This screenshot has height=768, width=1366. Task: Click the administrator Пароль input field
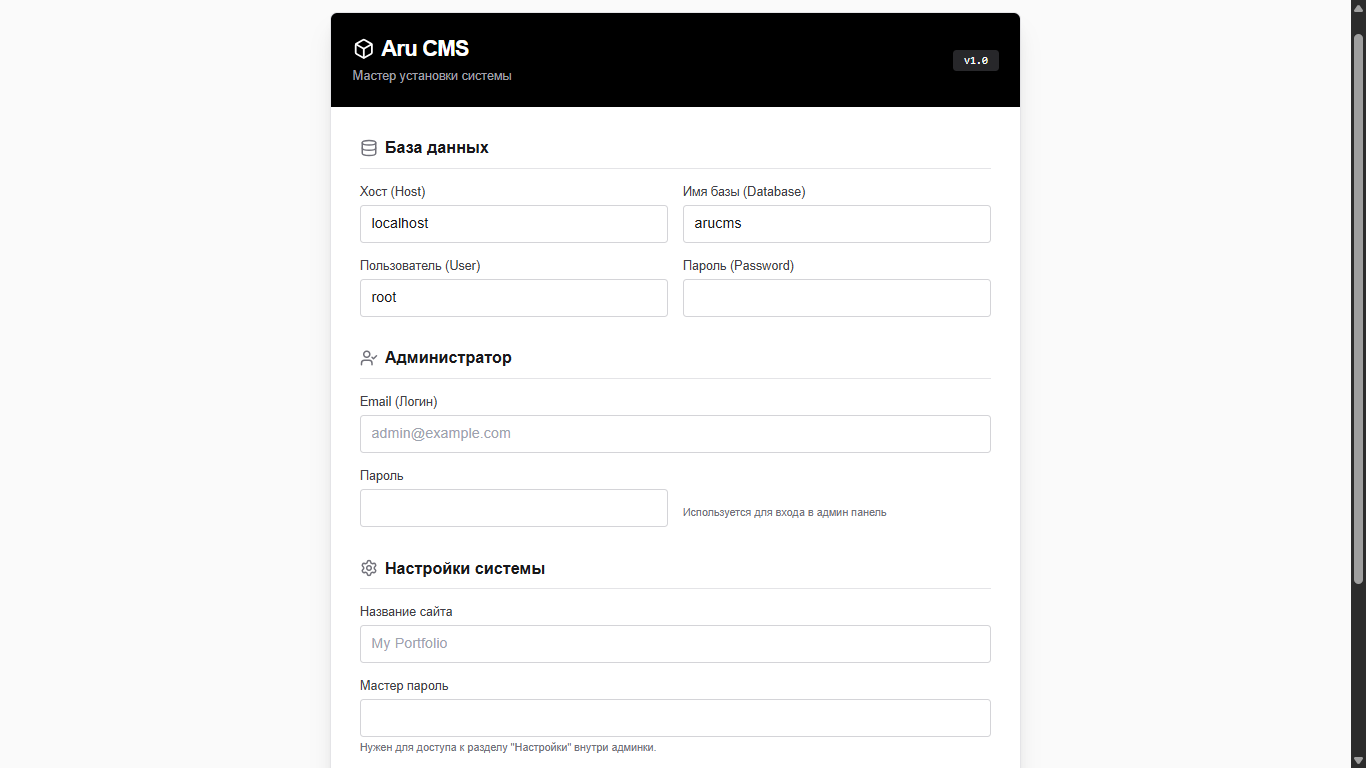pos(513,508)
